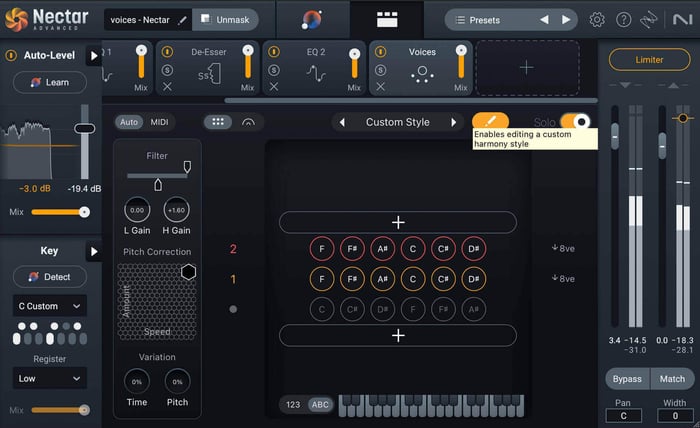Select Auto harmony mode

click(x=129, y=122)
